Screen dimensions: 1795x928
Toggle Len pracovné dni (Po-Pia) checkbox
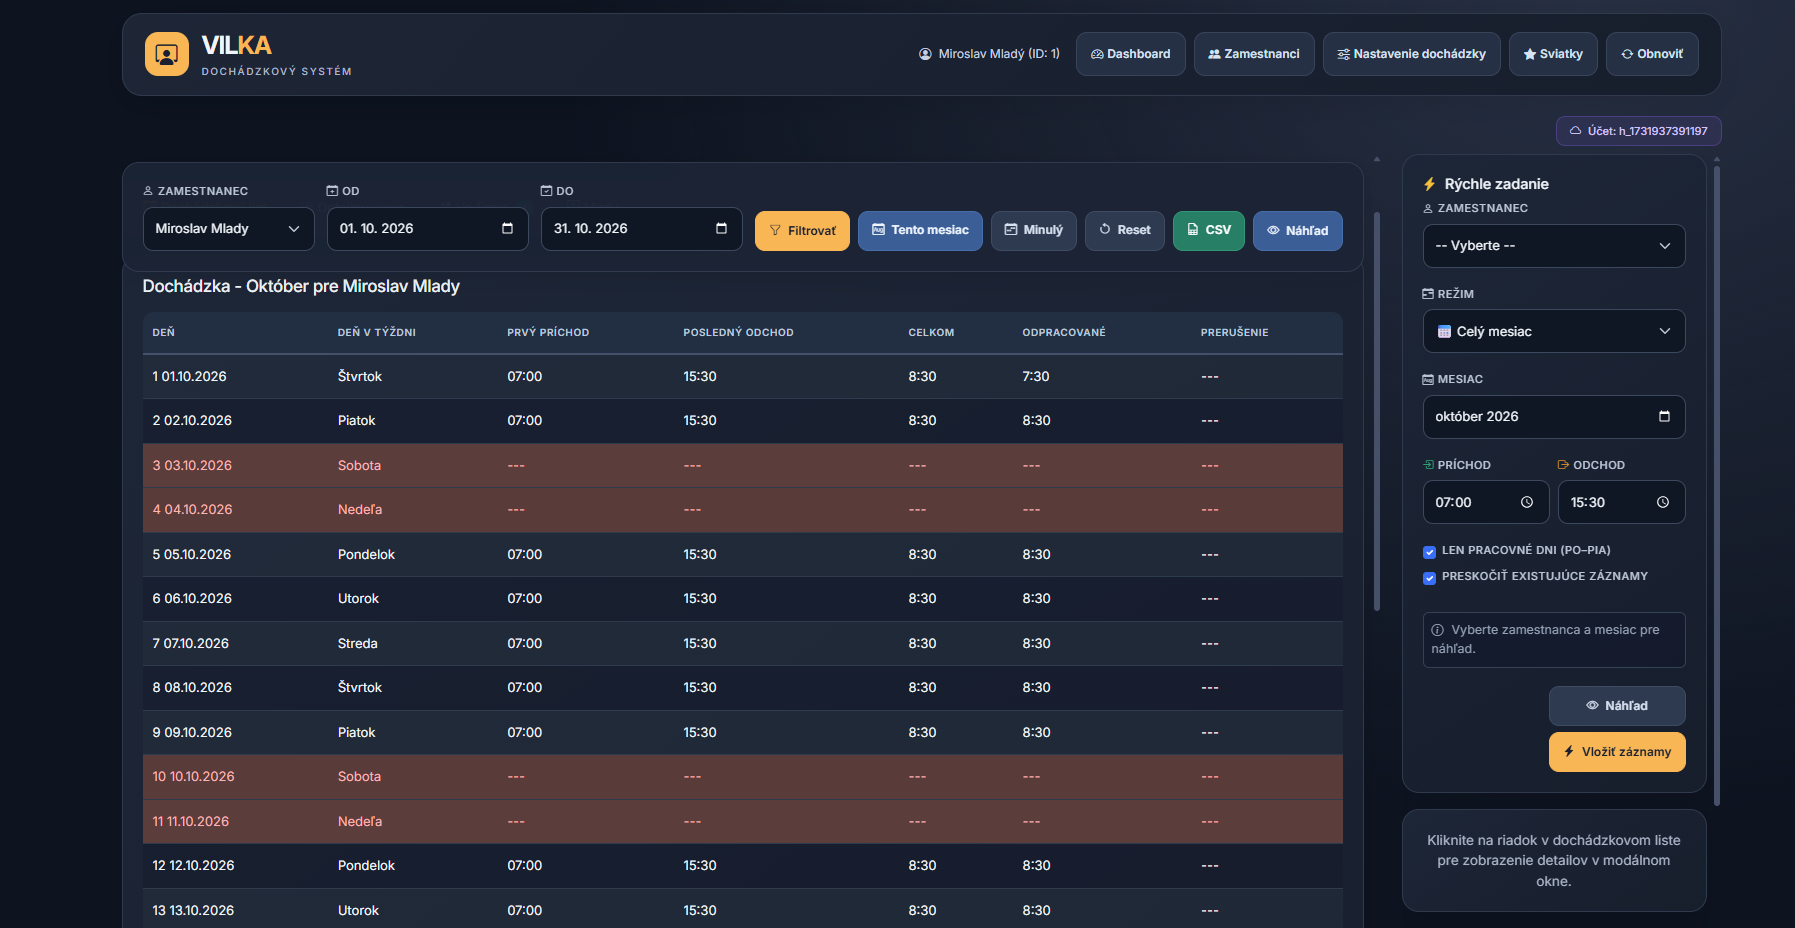[x=1430, y=551]
